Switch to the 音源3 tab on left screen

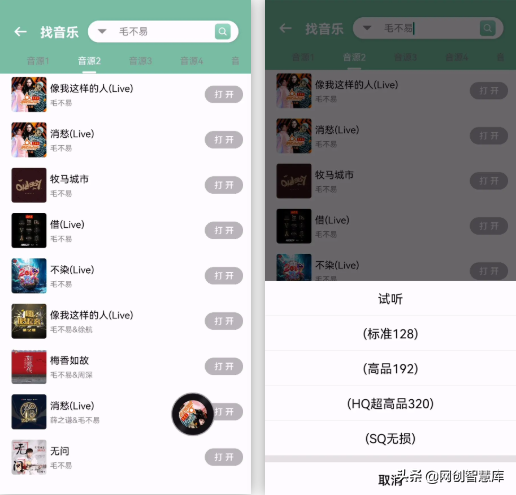pyautogui.click(x=140, y=61)
